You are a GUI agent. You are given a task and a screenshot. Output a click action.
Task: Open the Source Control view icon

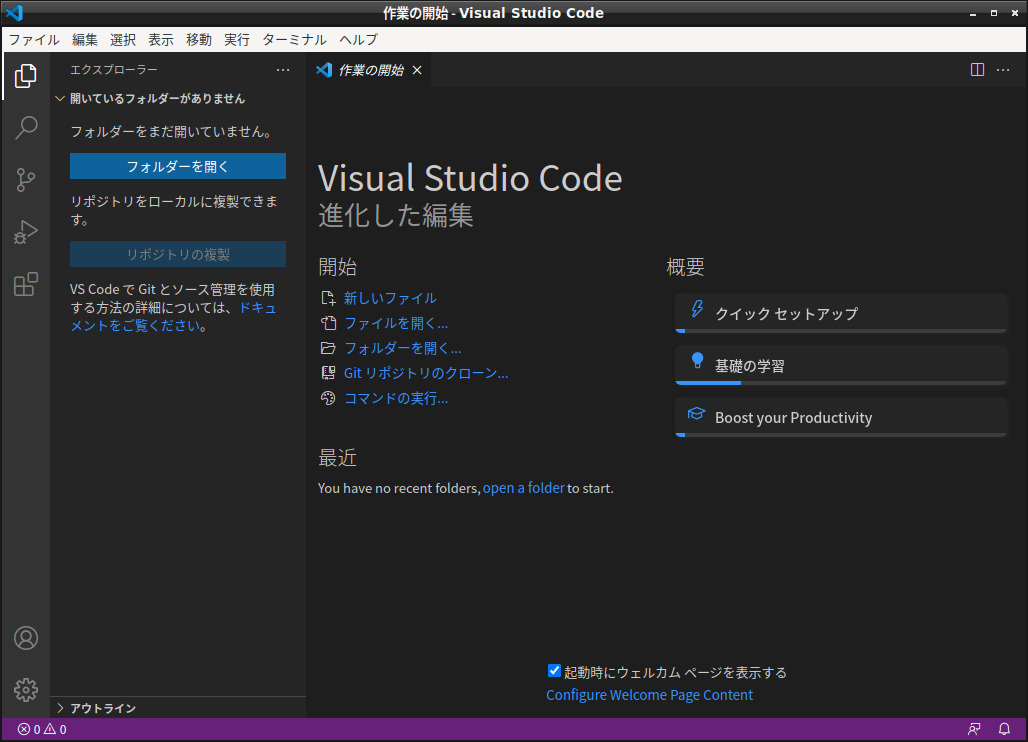[x=26, y=180]
